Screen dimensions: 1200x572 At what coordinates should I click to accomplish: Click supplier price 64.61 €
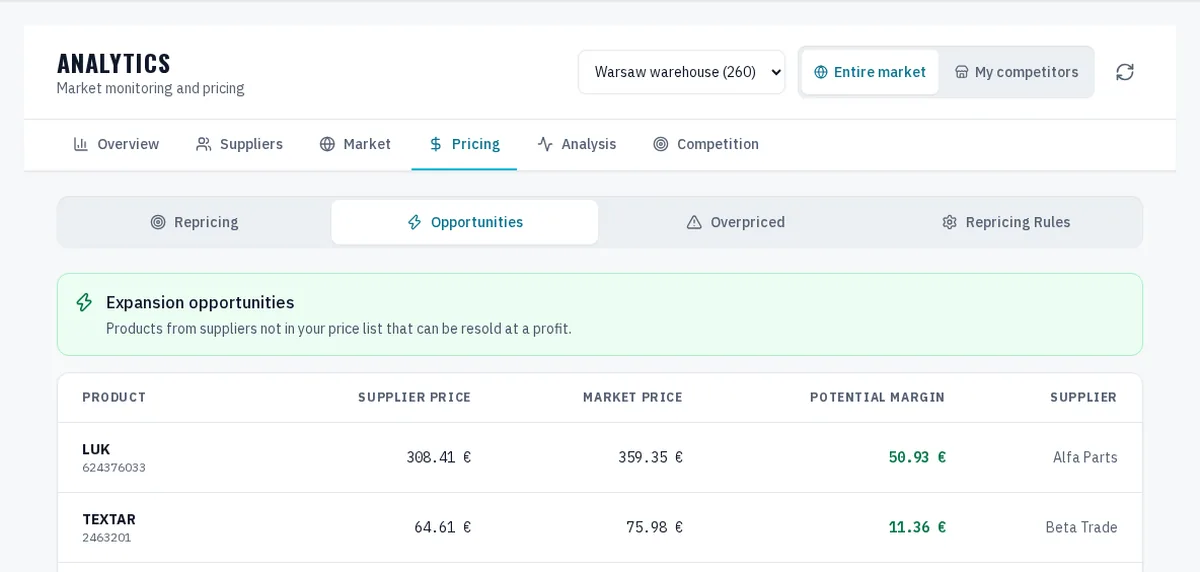[442, 527]
